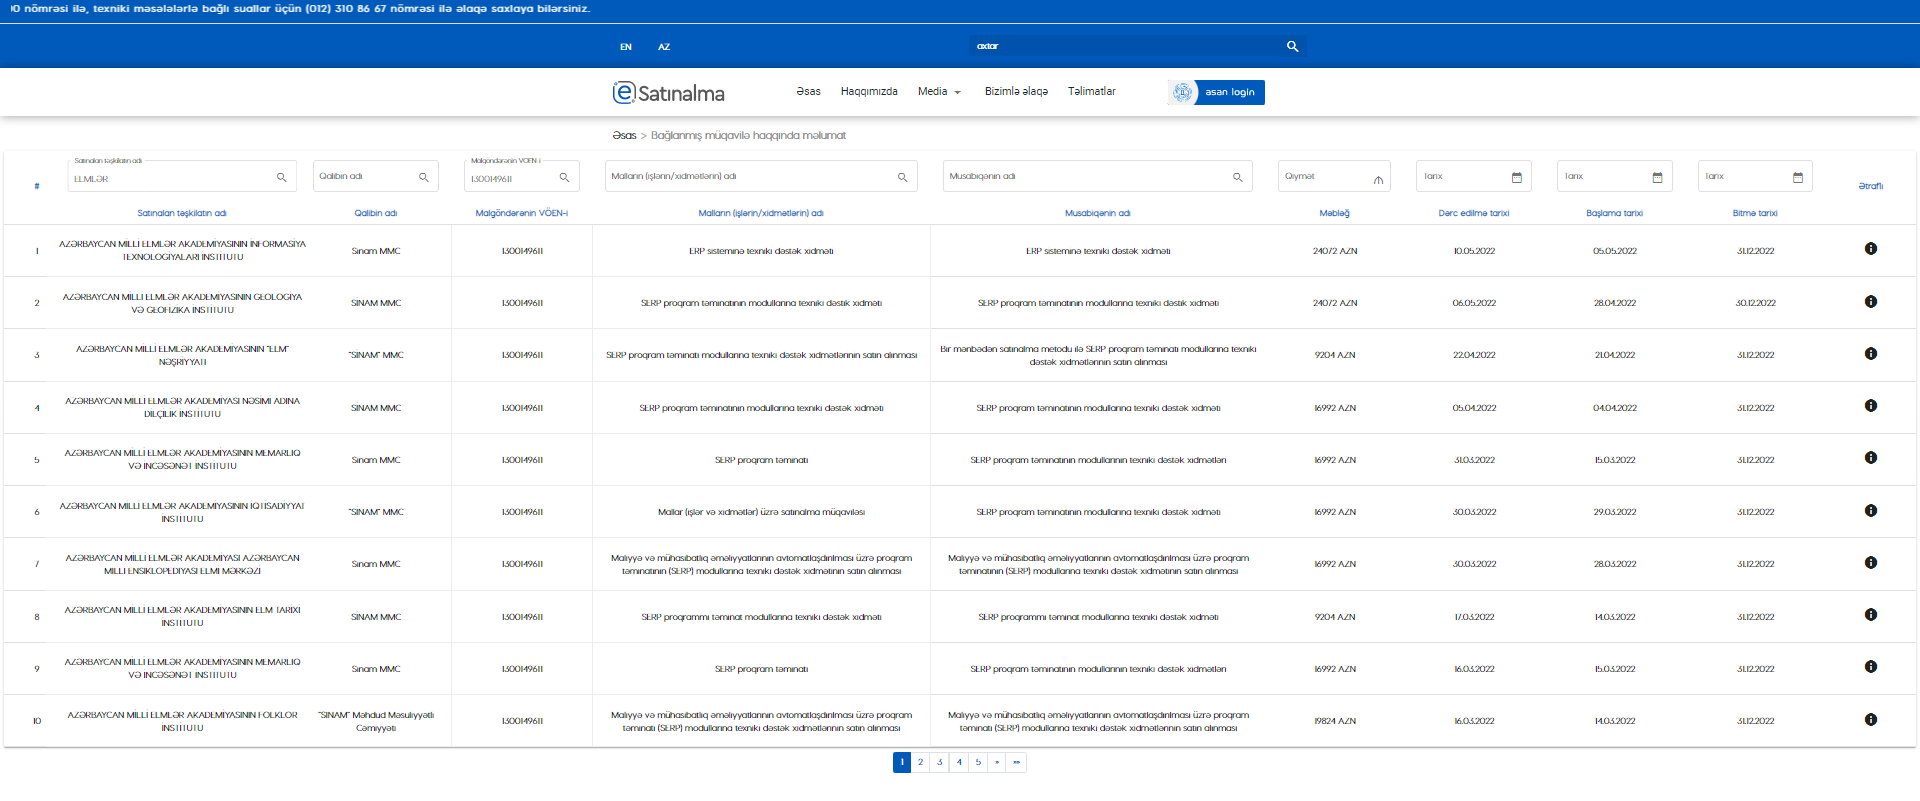Open details info icon for row 7
The image size is (1920, 801).
[1871, 563]
